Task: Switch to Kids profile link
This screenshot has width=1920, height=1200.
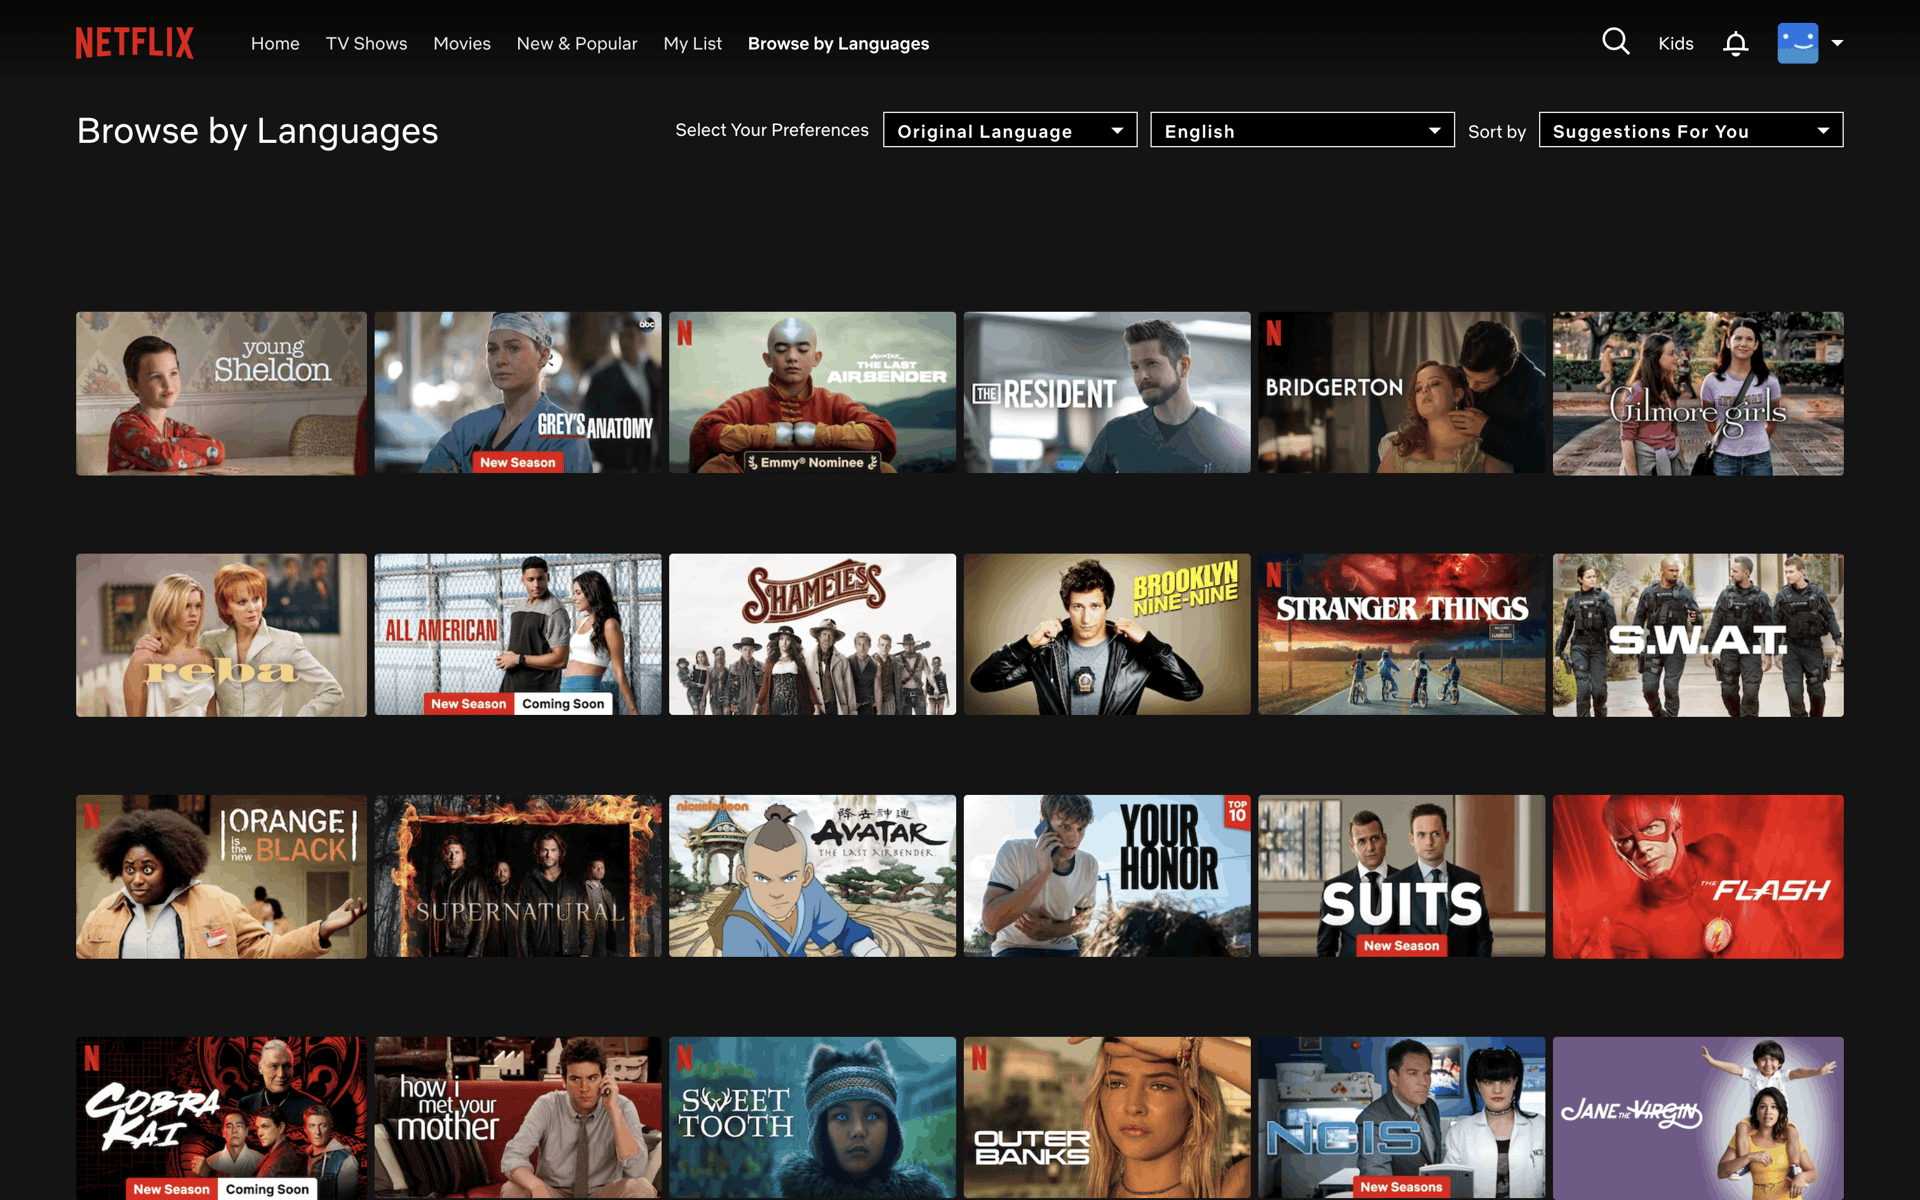Action: point(1676,43)
